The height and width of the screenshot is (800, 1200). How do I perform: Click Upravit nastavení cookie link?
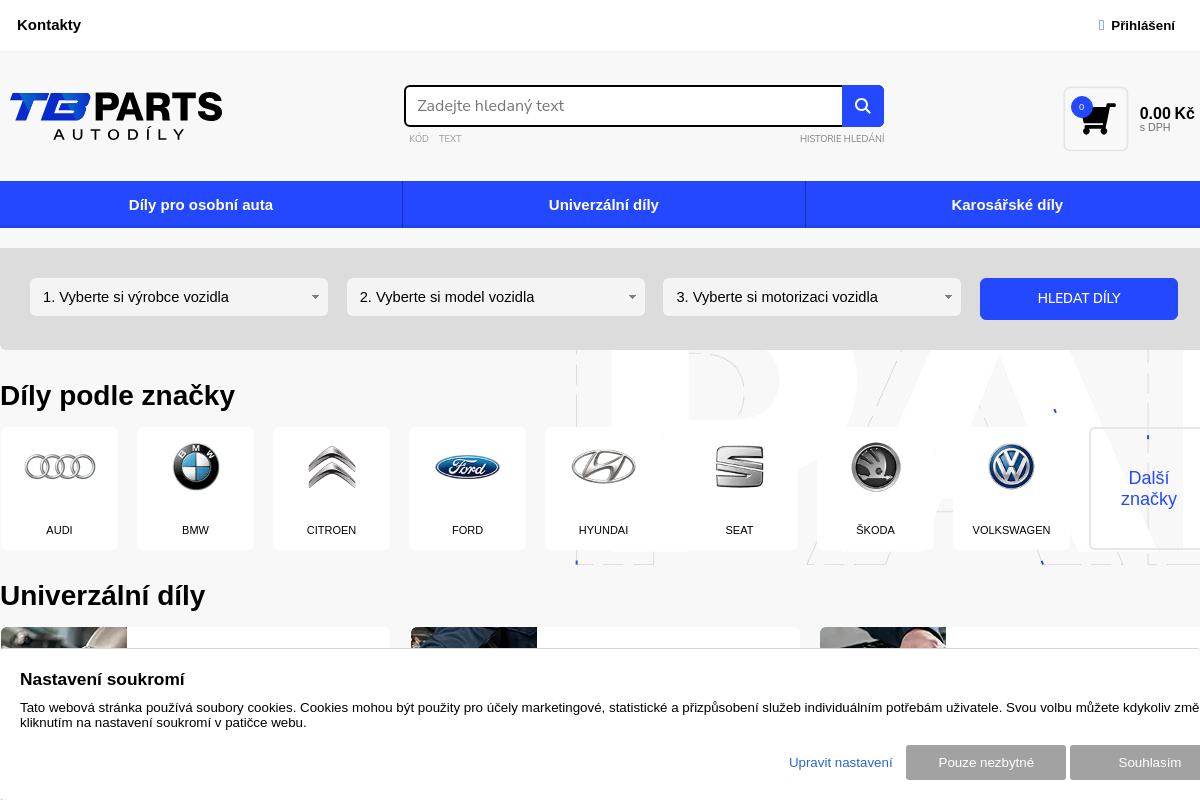coord(841,762)
